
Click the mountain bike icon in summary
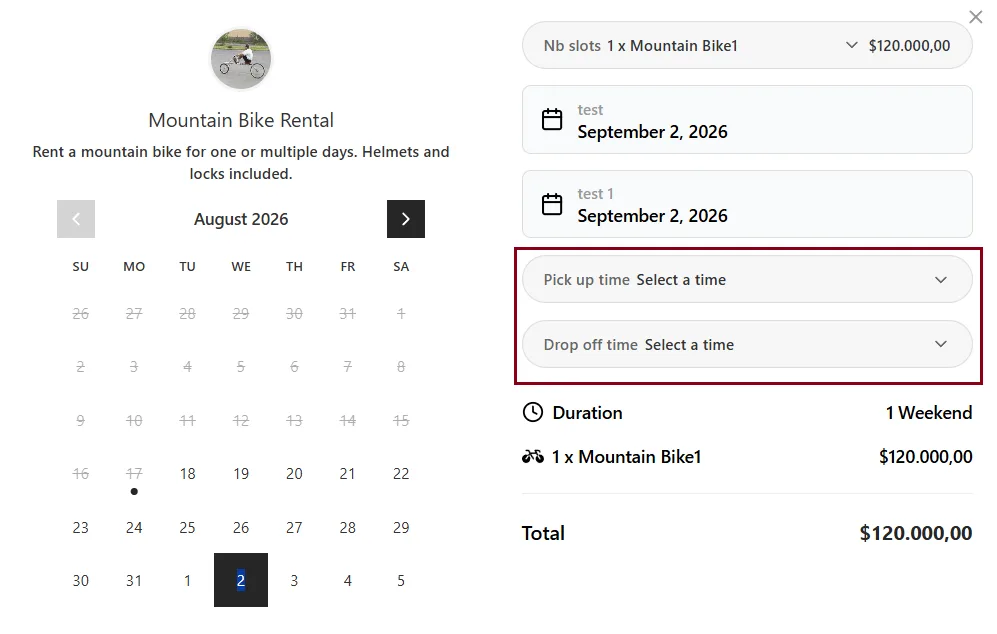[x=533, y=457]
